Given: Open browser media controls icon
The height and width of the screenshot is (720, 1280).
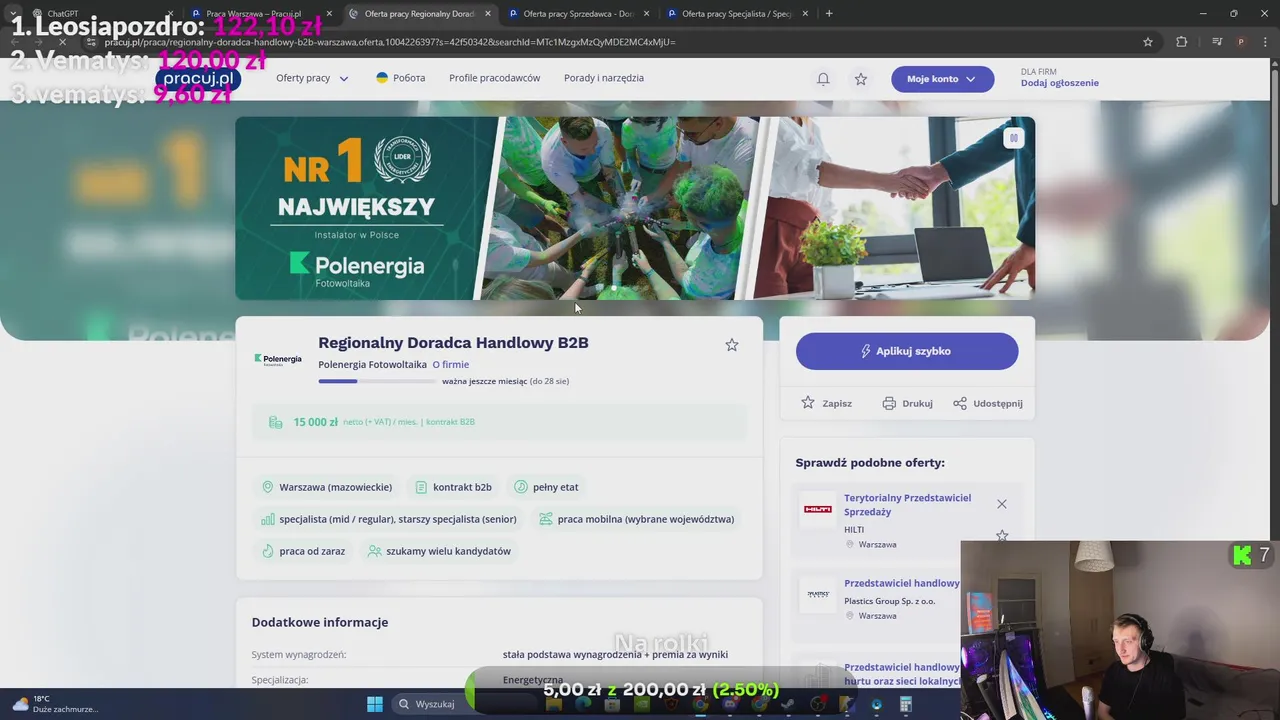Looking at the screenshot, I should (x=1217, y=42).
